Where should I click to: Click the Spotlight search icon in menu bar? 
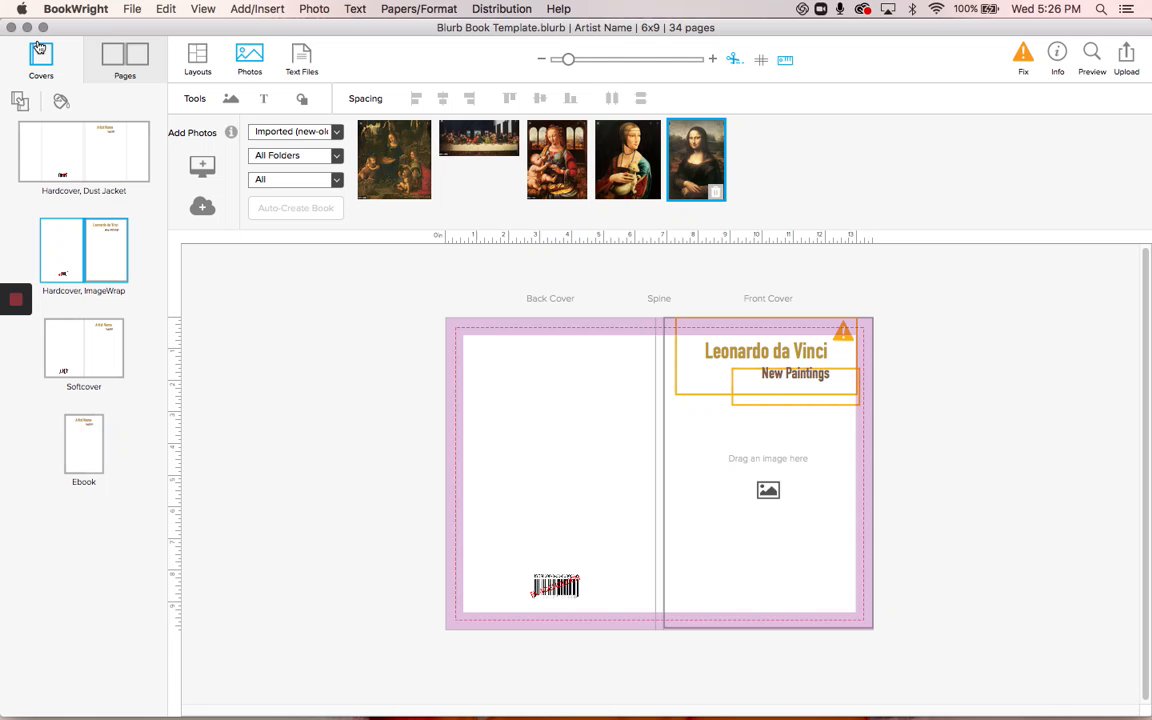pos(1101,9)
